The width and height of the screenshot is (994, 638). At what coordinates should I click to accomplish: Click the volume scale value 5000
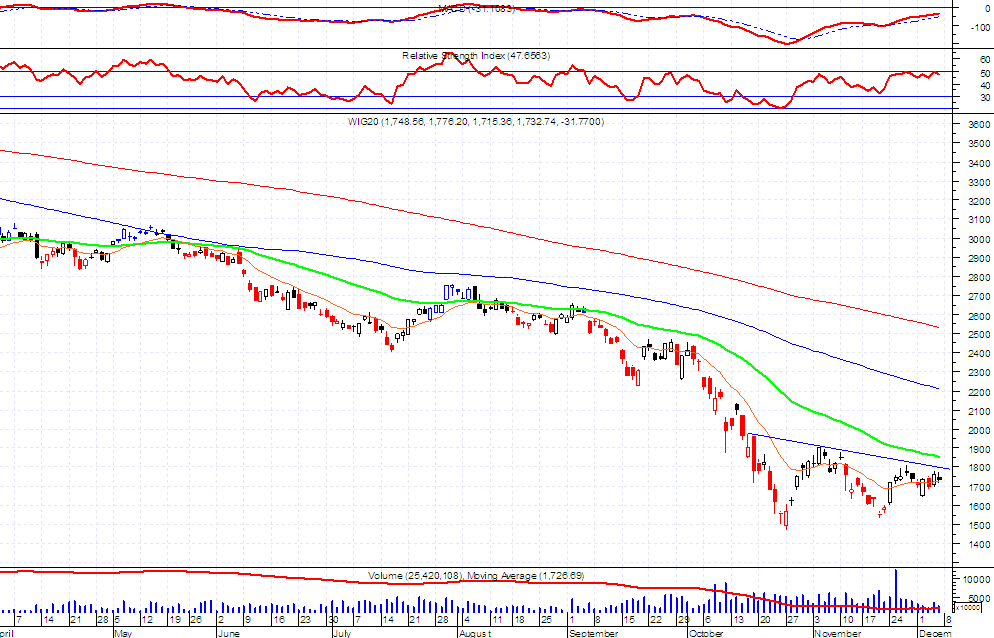pos(979,598)
